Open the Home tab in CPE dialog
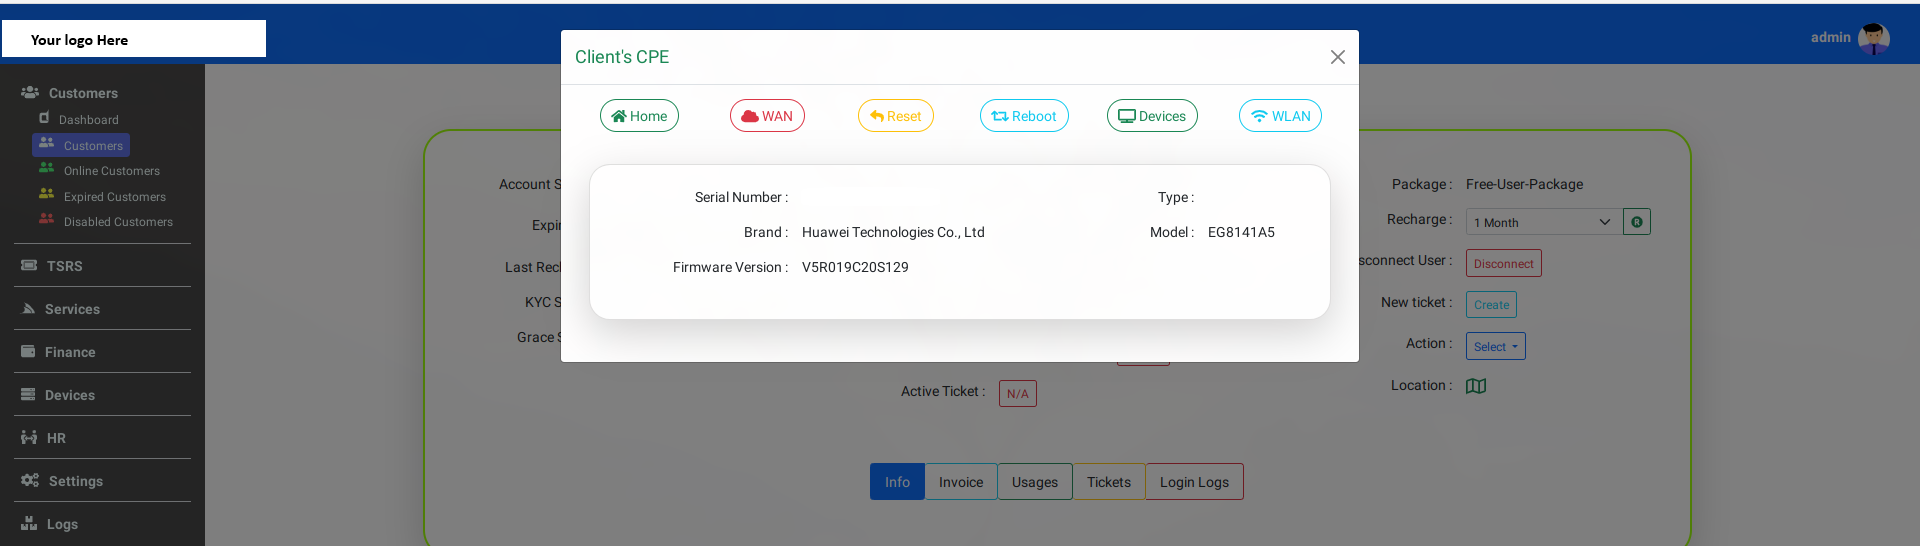Image resolution: width=1920 pixels, height=546 pixels. pyautogui.click(x=639, y=116)
